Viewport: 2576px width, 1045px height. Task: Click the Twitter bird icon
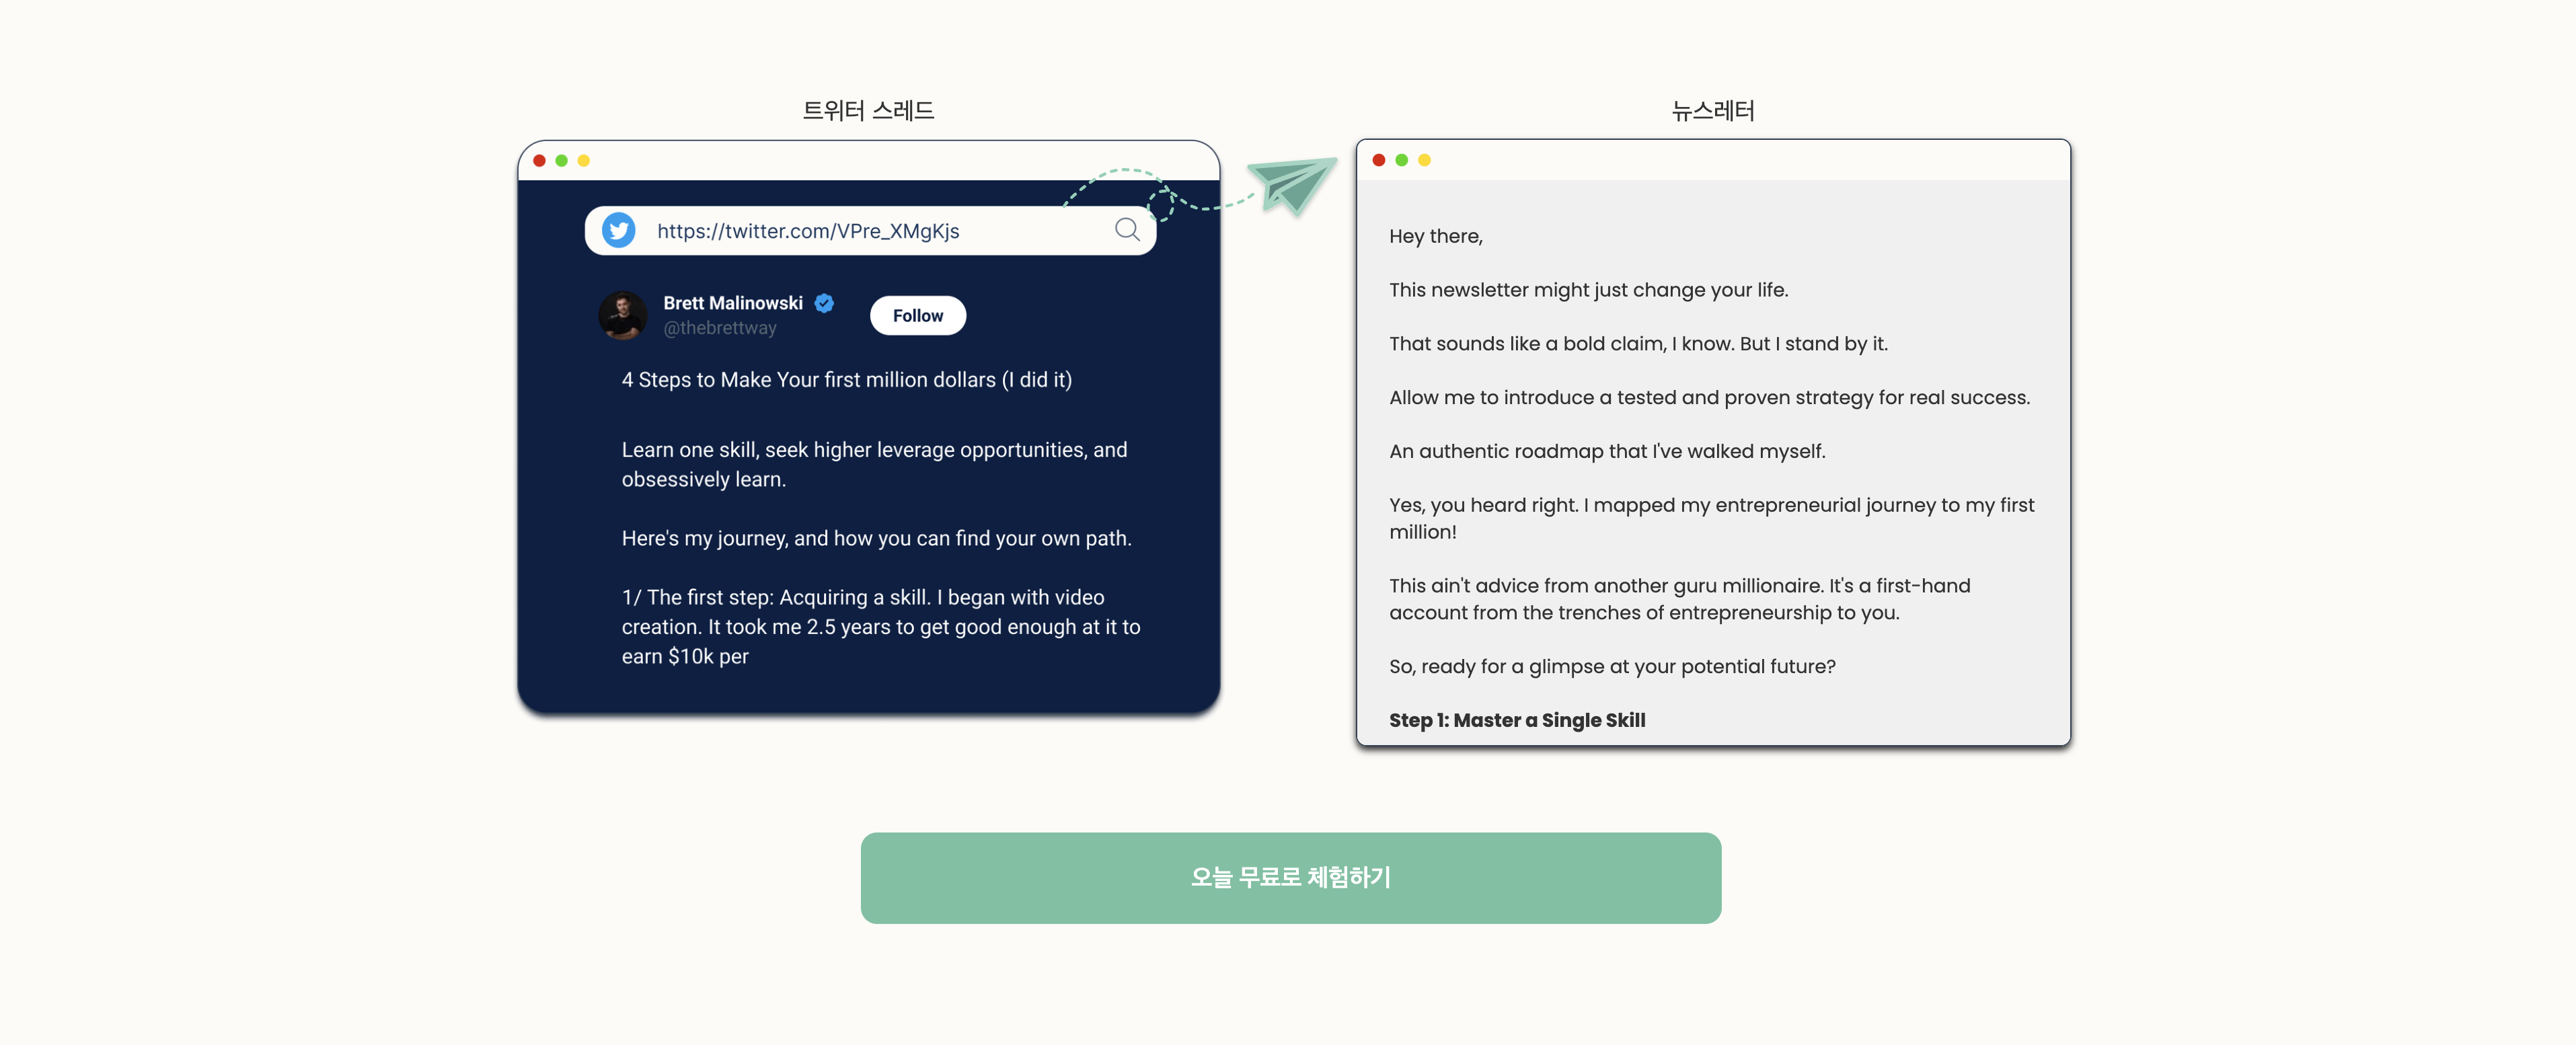[615, 230]
